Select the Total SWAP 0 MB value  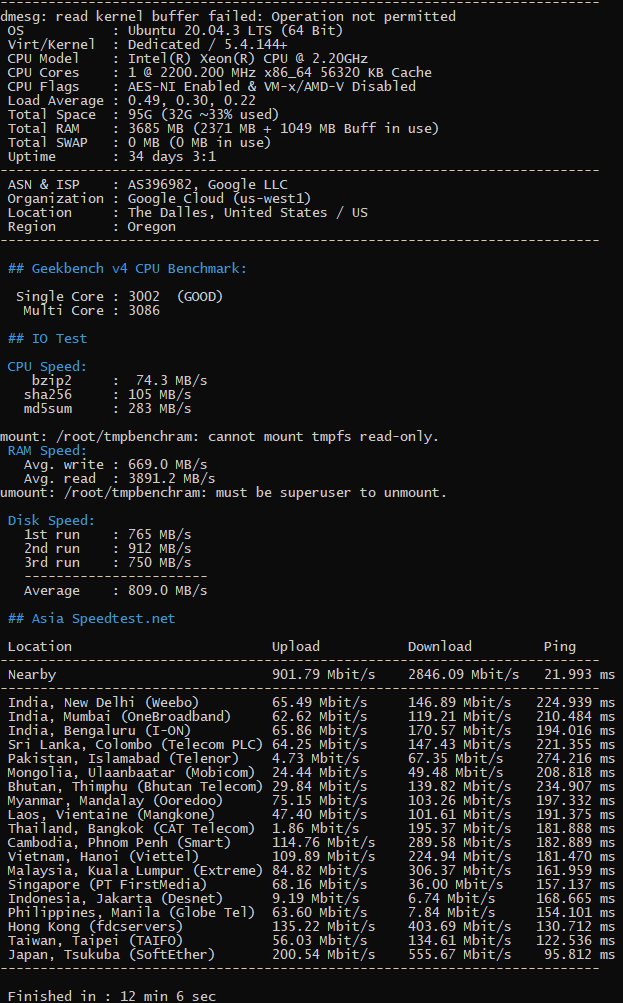pos(200,143)
